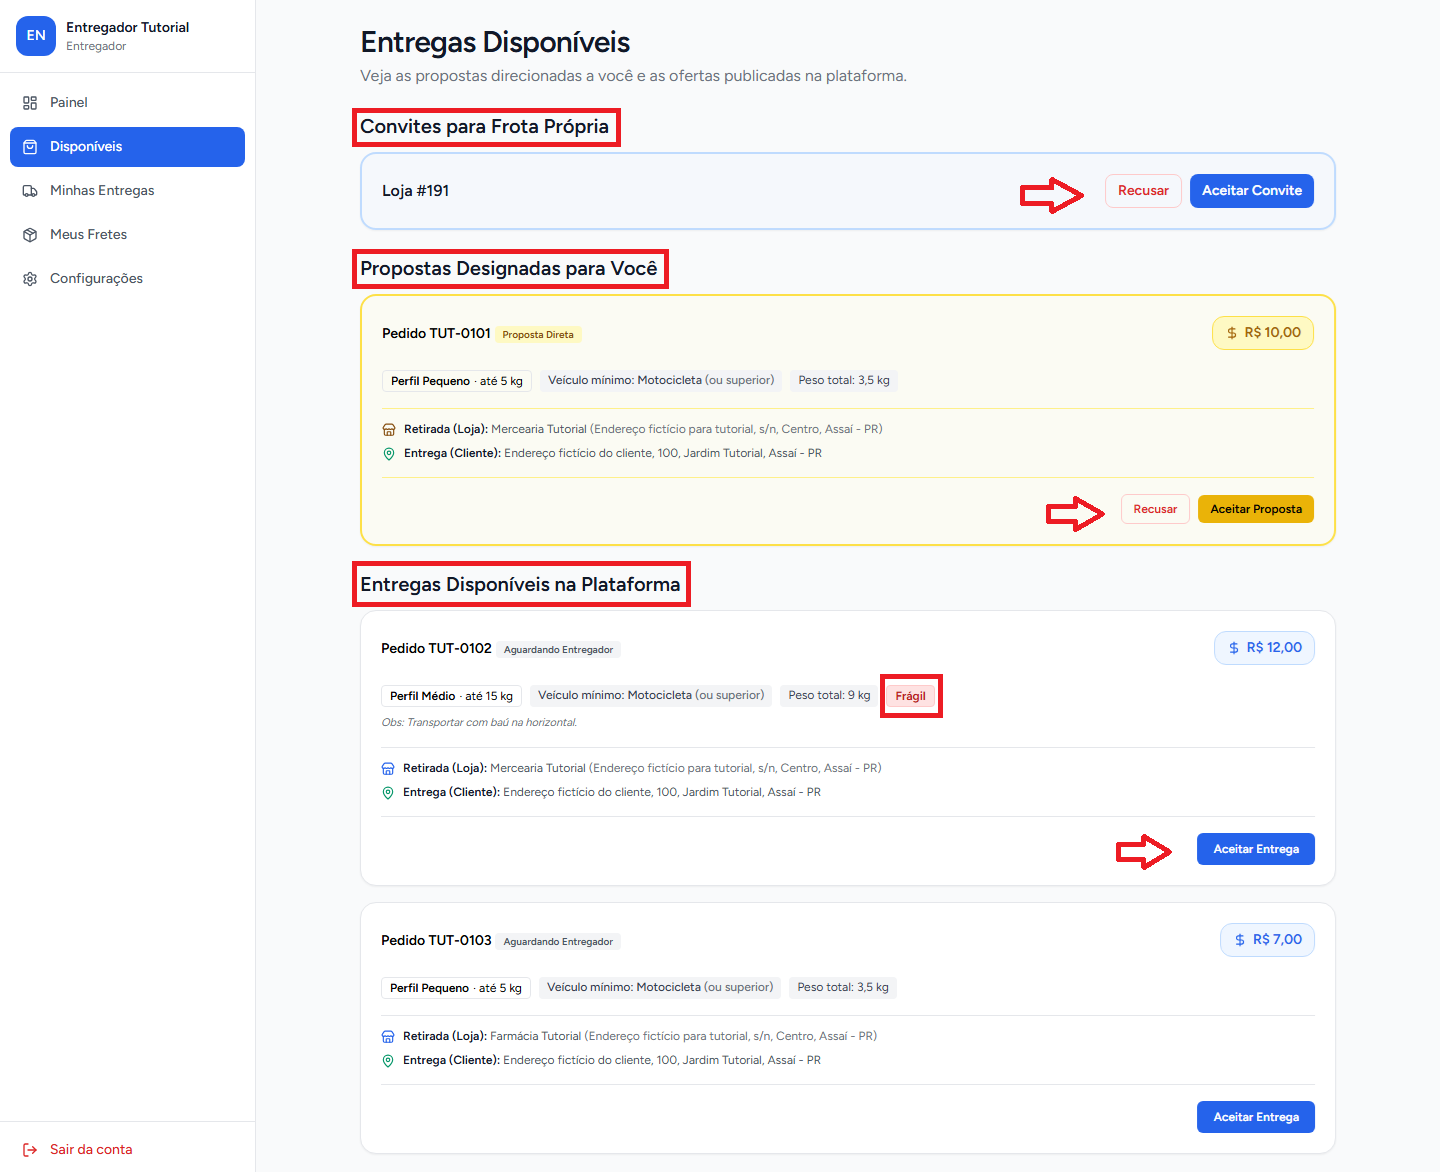This screenshot has width=1440, height=1172.
Task: Select Disponíveis in the sidebar
Action: 127,147
